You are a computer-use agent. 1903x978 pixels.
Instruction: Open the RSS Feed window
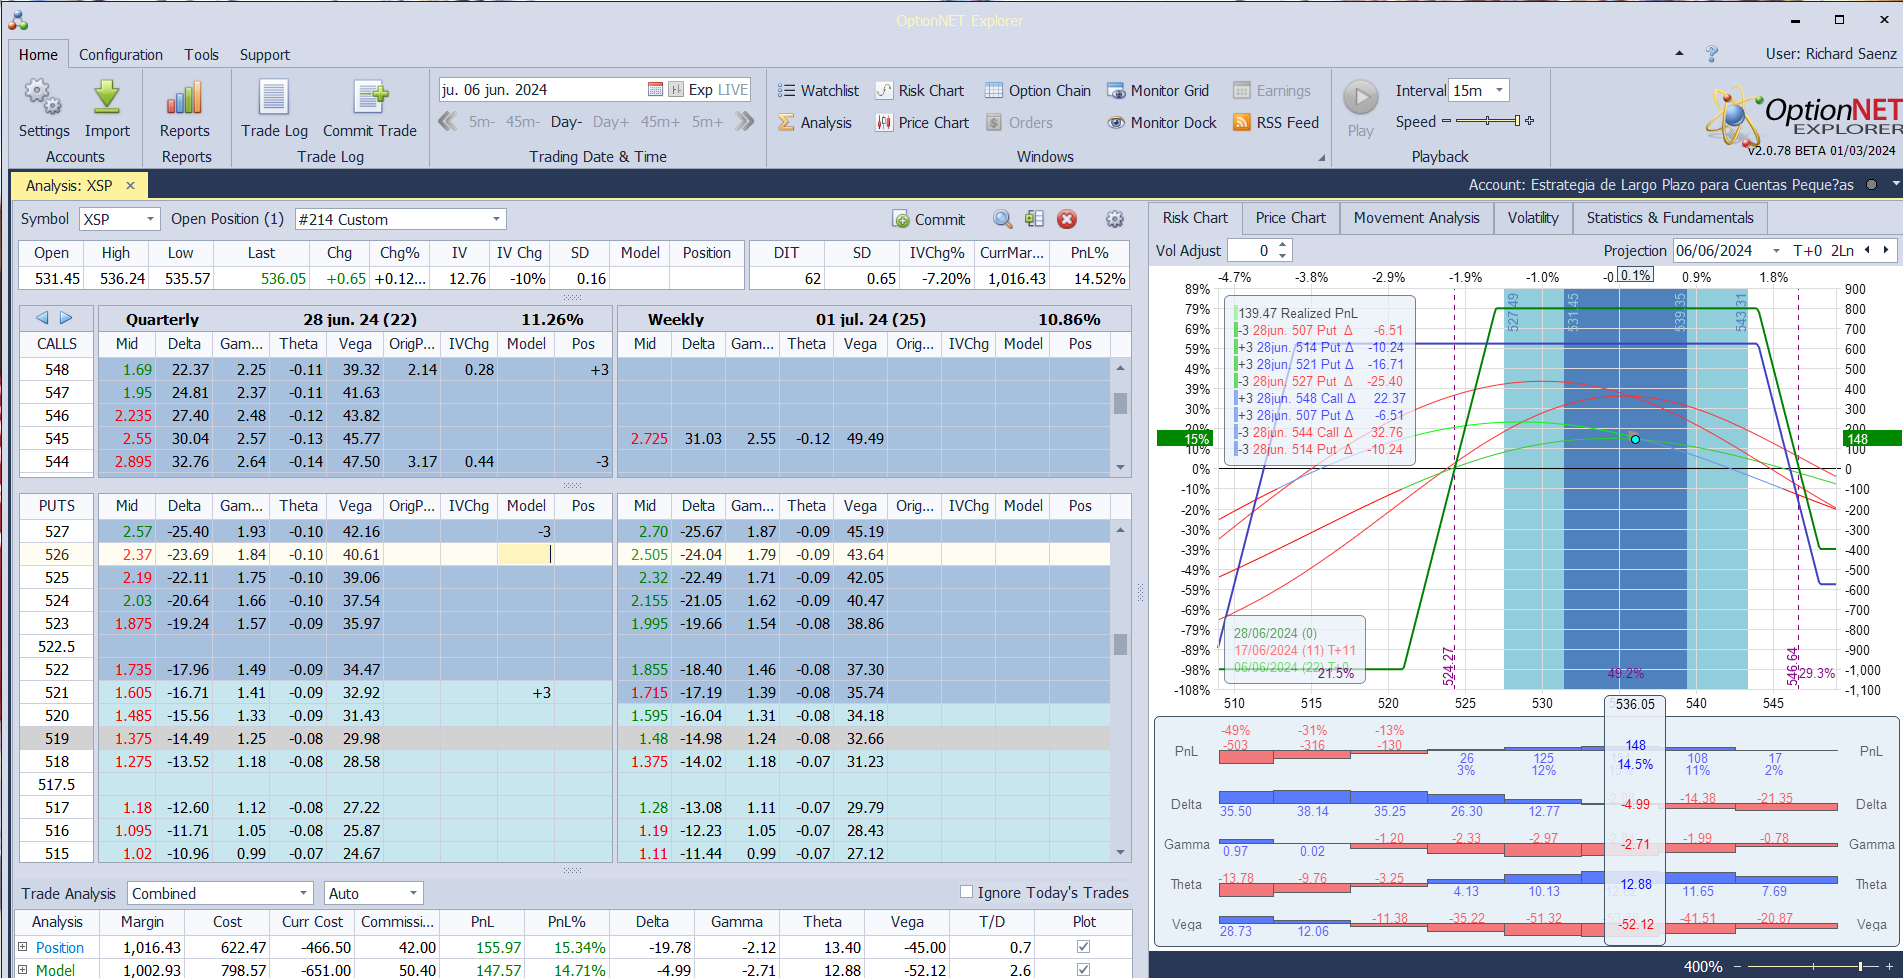[x=1275, y=122]
